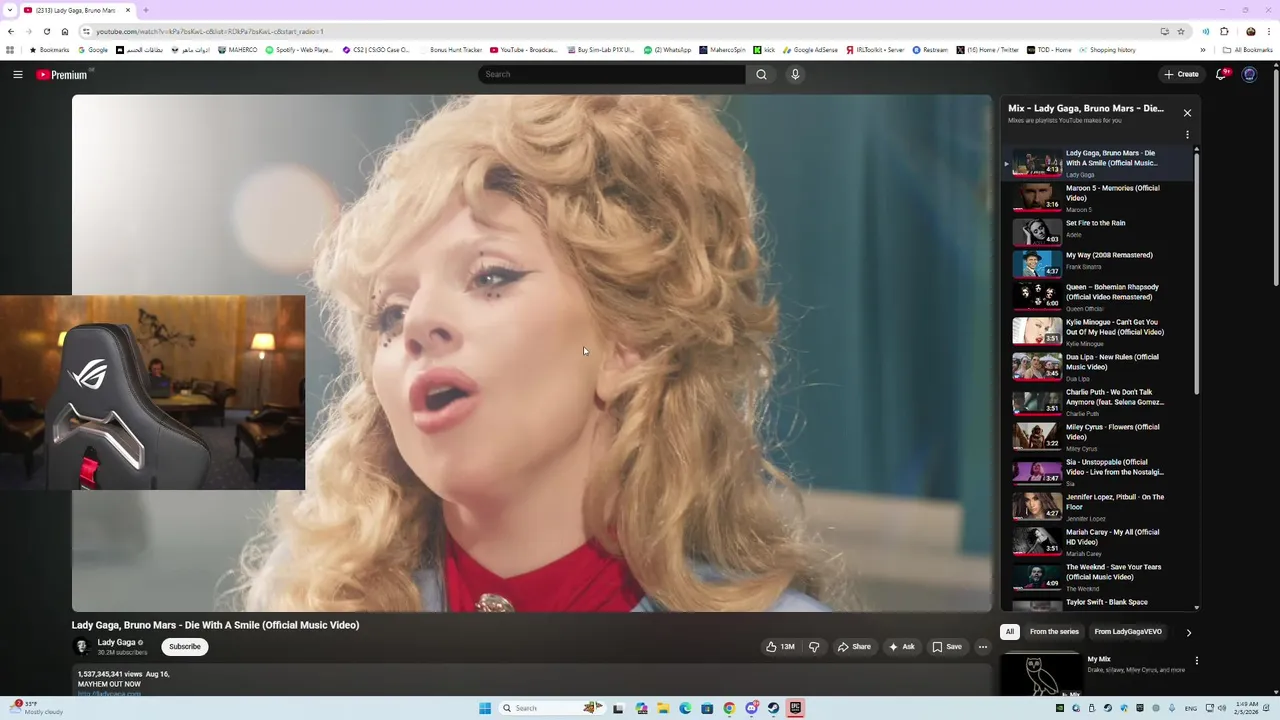Play Jennifer Lopez - On The Floor
Image resolution: width=1280 pixels, height=720 pixels.
click(1098, 507)
